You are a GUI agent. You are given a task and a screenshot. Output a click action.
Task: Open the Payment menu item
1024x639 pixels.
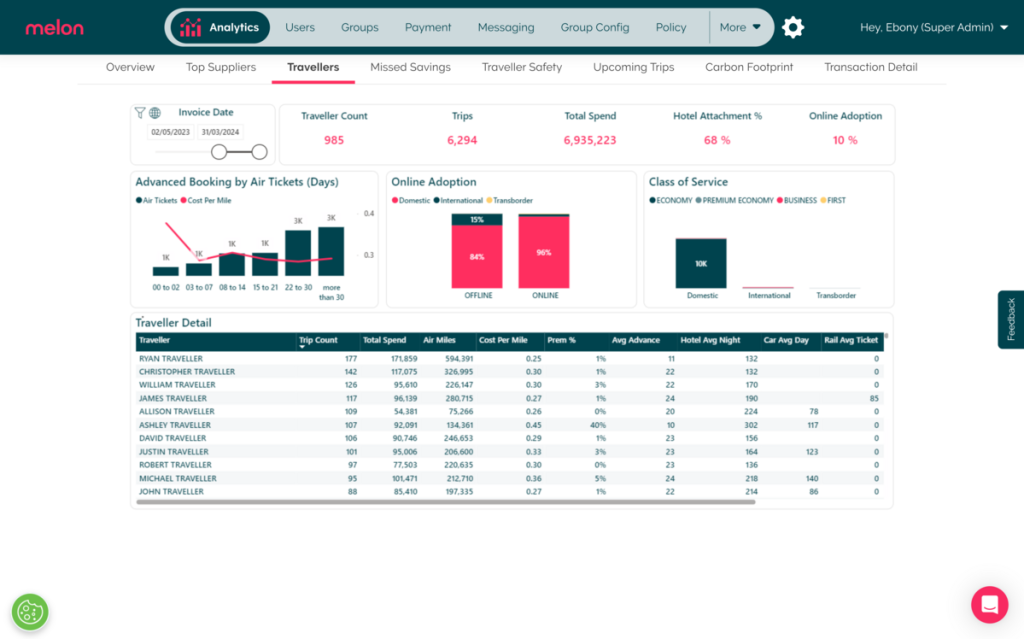click(428, 27)
